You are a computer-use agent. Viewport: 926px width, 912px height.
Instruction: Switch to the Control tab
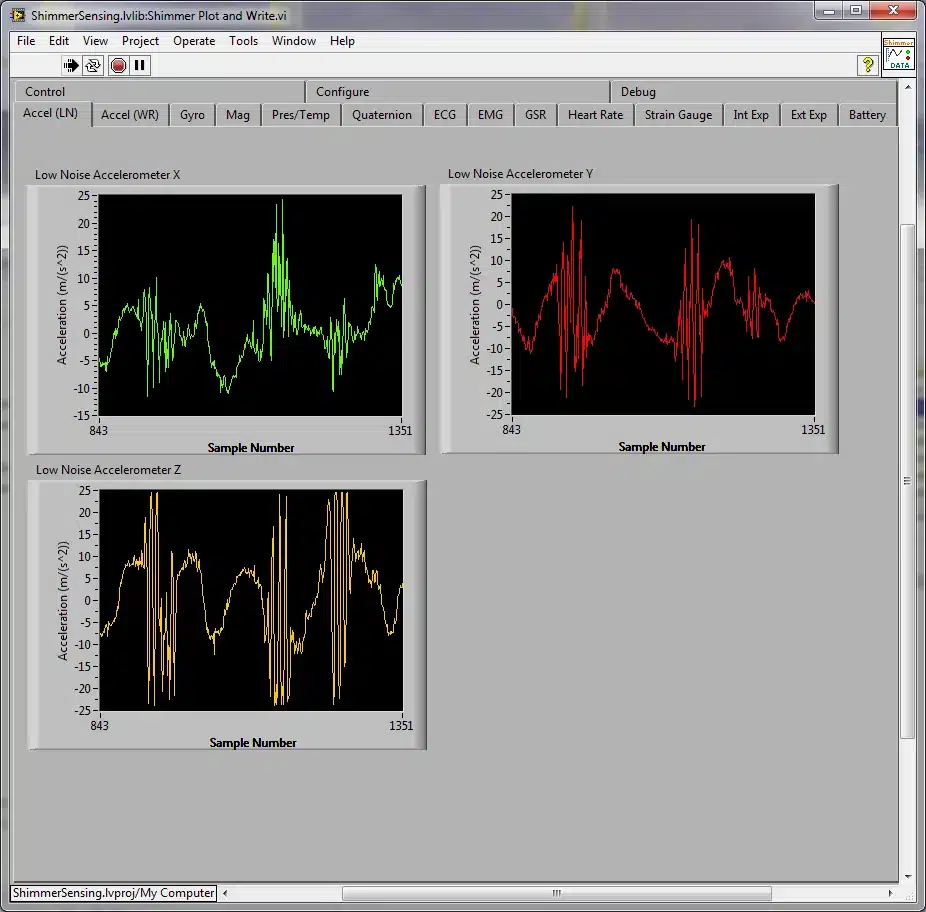click(158, 92)
